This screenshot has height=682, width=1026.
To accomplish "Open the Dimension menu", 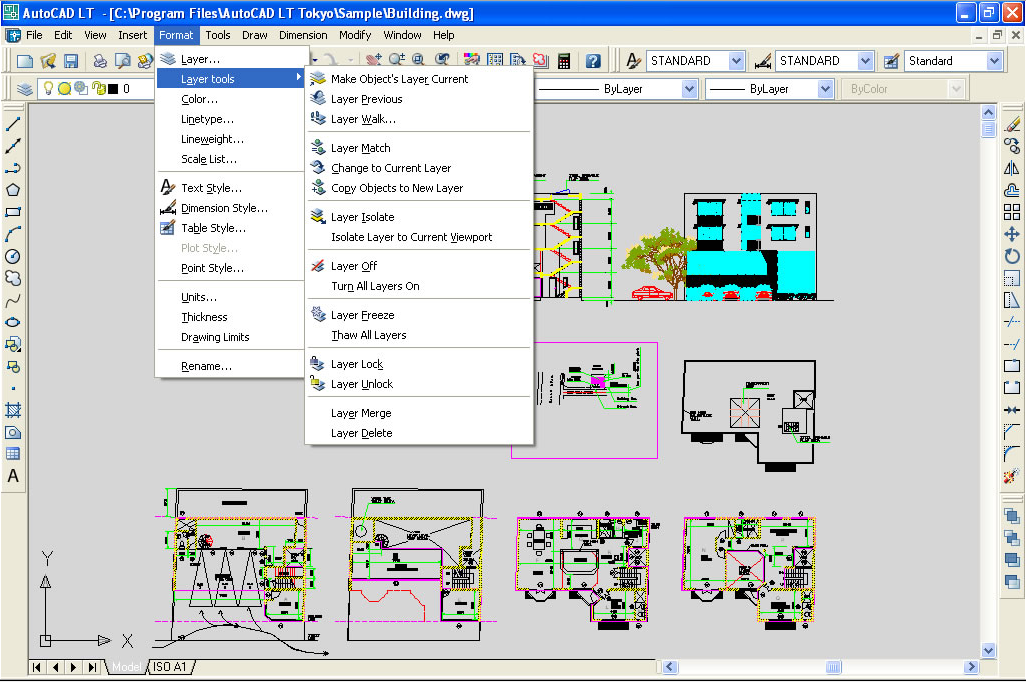I will [303, 35].
